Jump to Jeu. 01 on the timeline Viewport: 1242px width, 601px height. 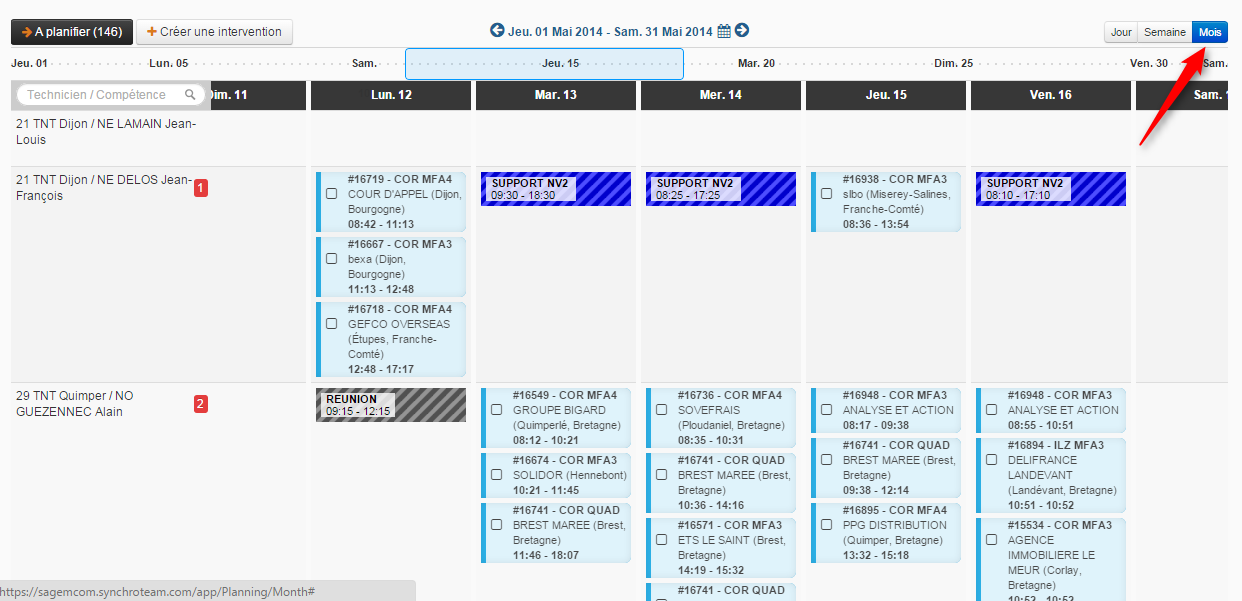point(29,63)
